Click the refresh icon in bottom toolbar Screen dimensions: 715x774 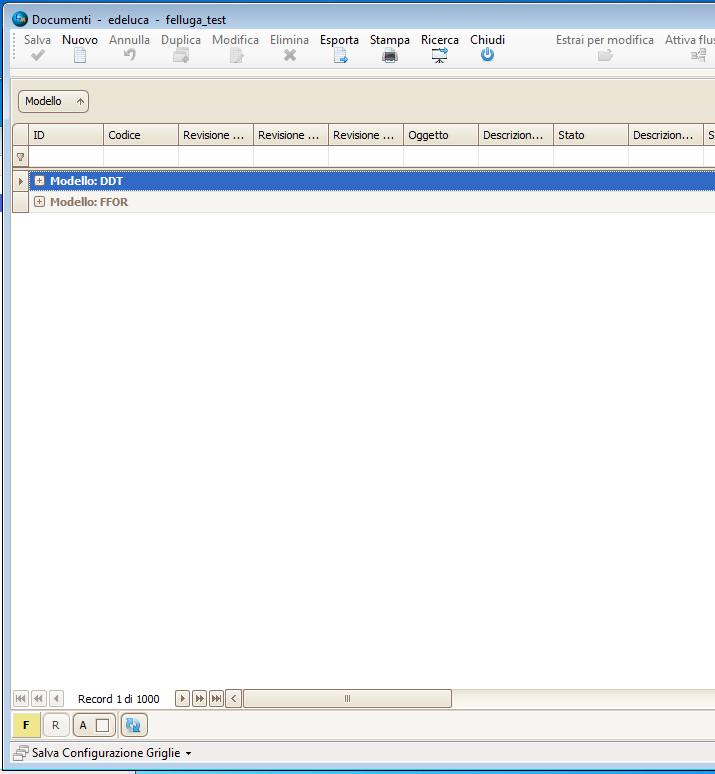click(135, 725)
